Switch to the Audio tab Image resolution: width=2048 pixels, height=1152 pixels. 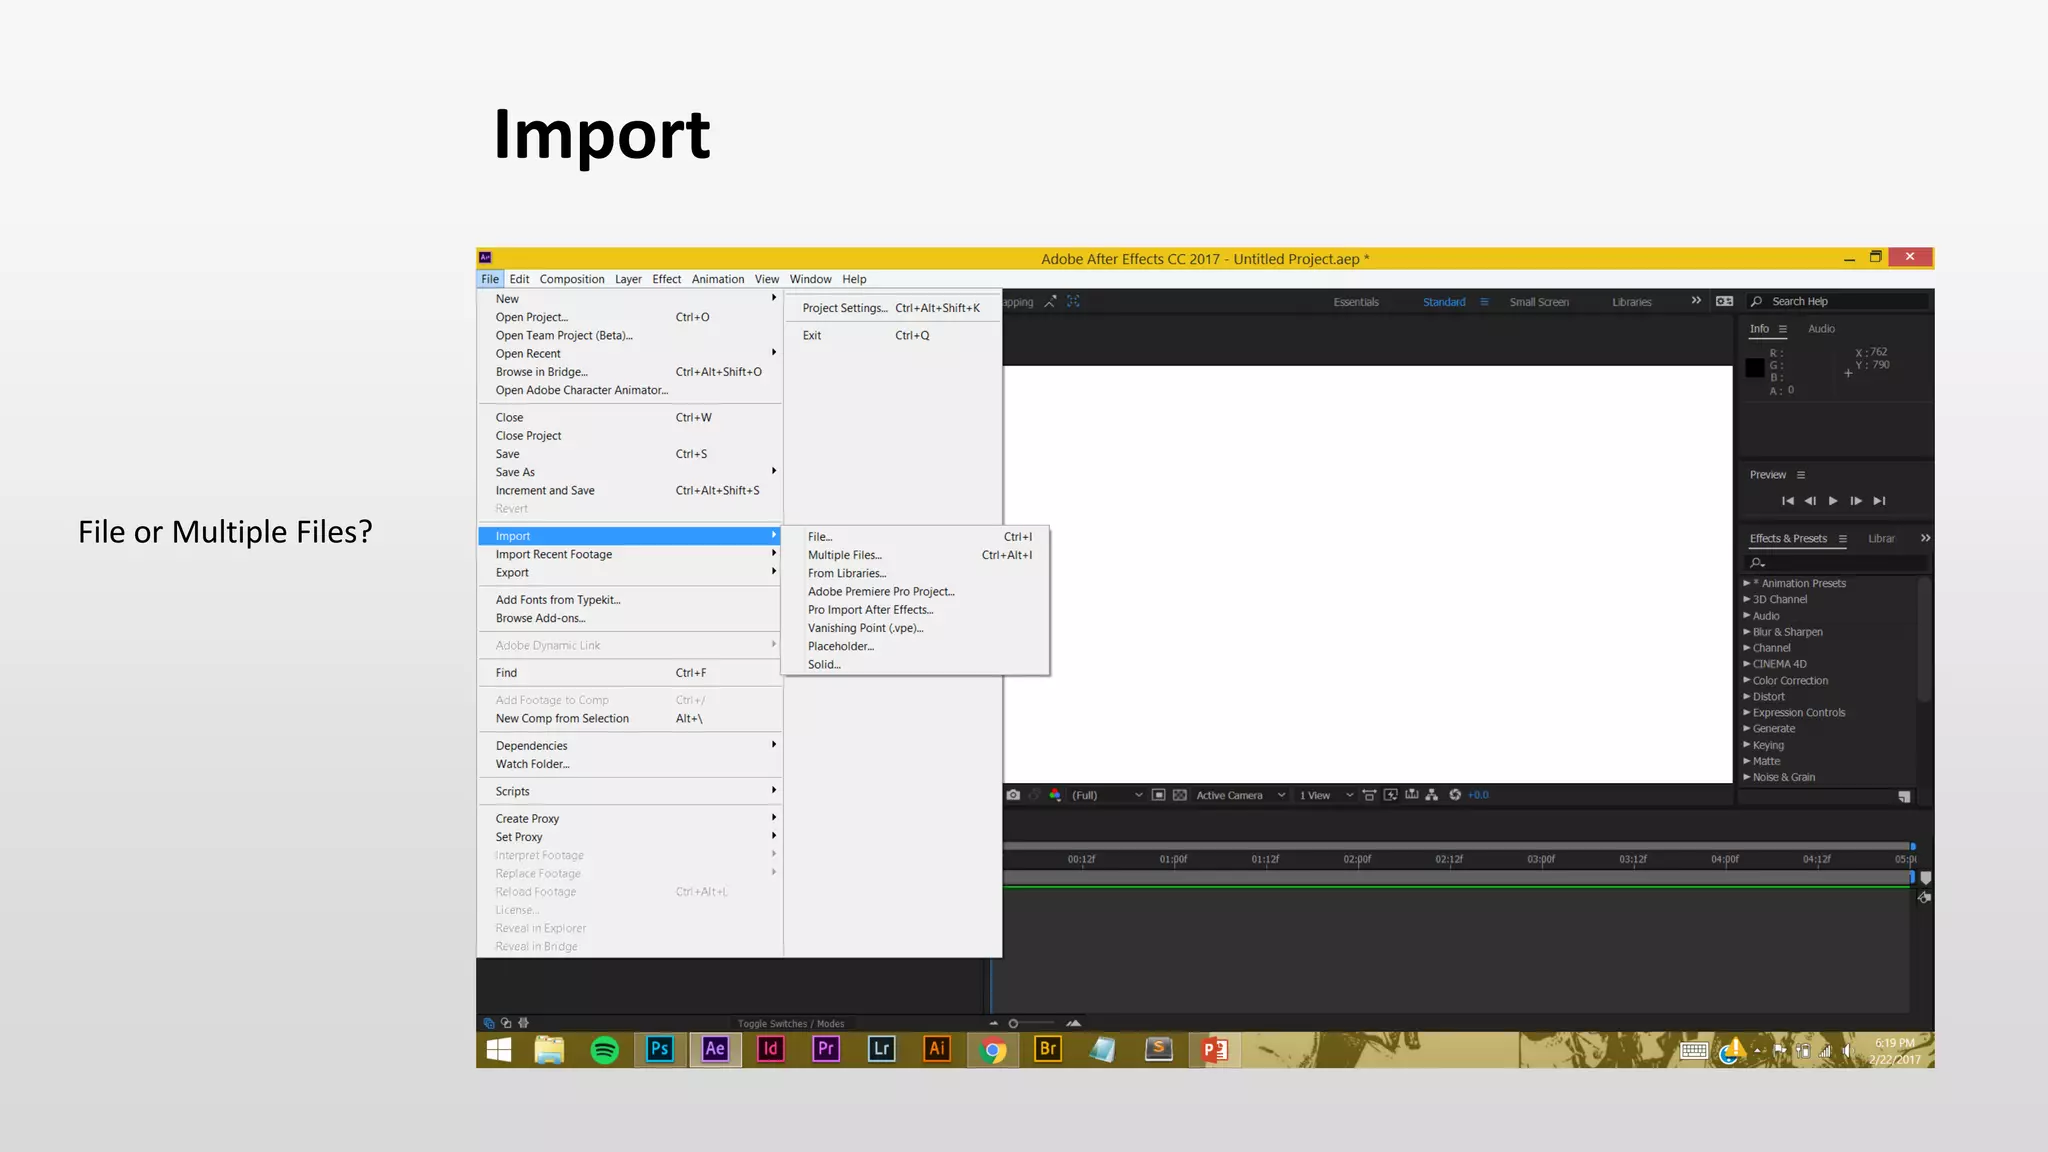[x=1821, y=329]
